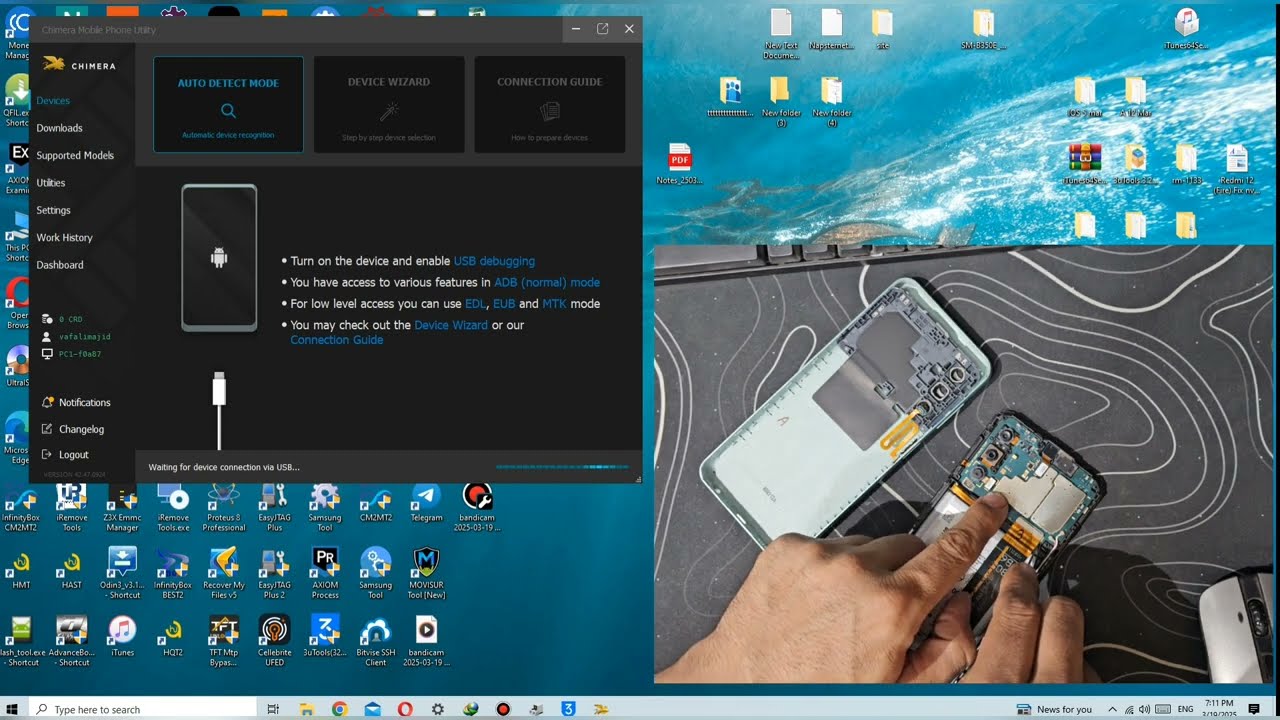Open the Device Wizard card
1280x720 pixels.
(389, 104)
